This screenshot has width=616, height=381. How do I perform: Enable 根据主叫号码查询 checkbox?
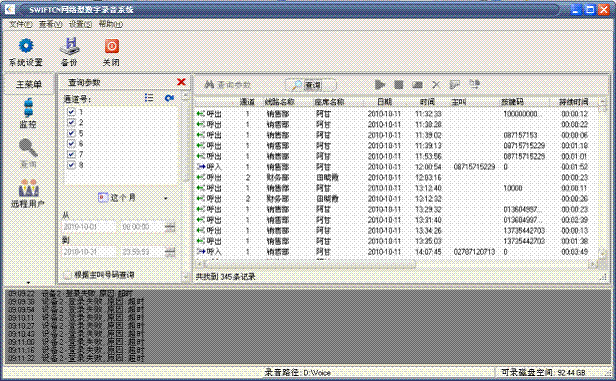(68, 275)
